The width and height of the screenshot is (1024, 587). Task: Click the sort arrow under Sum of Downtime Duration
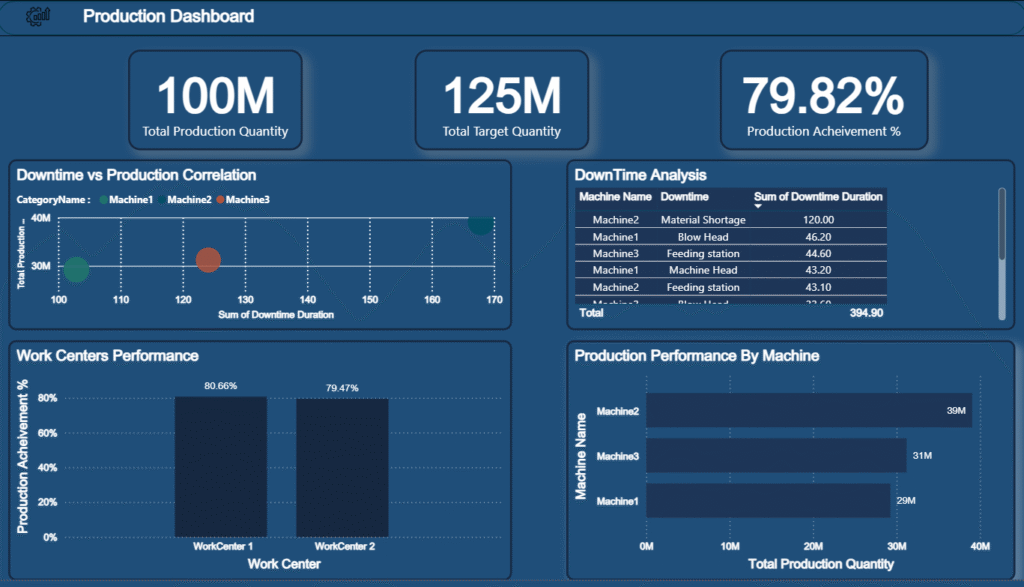[758, 207]
